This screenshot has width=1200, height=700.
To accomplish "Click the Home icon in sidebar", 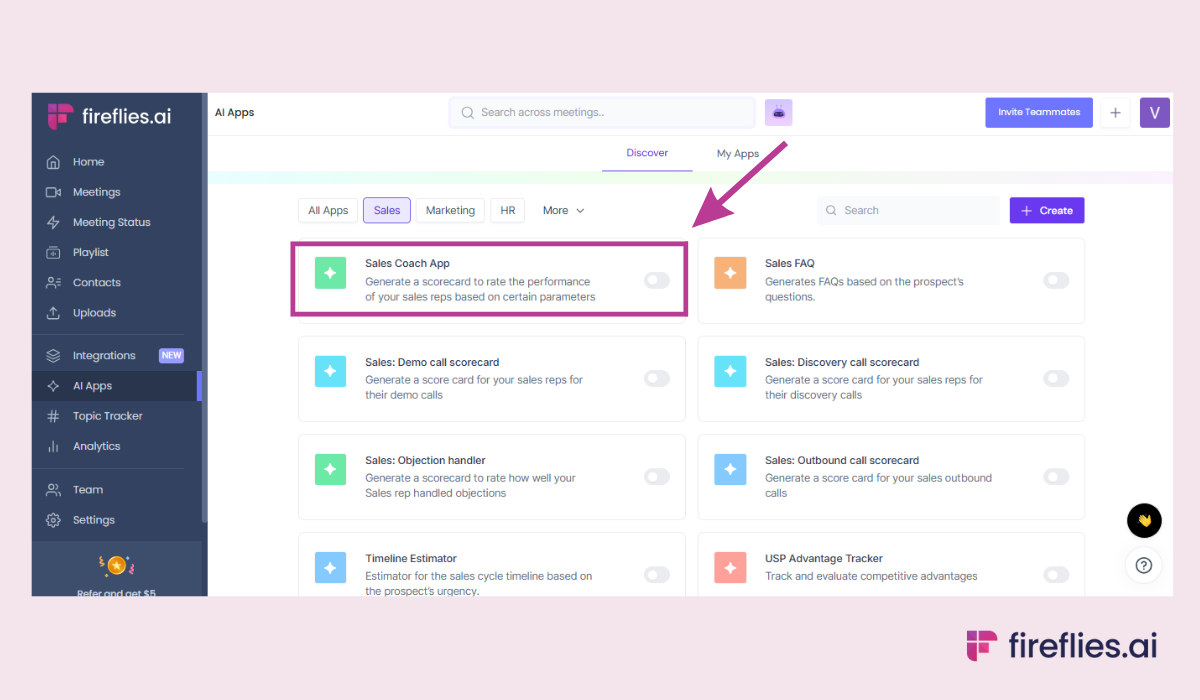I will coord(53,162).
